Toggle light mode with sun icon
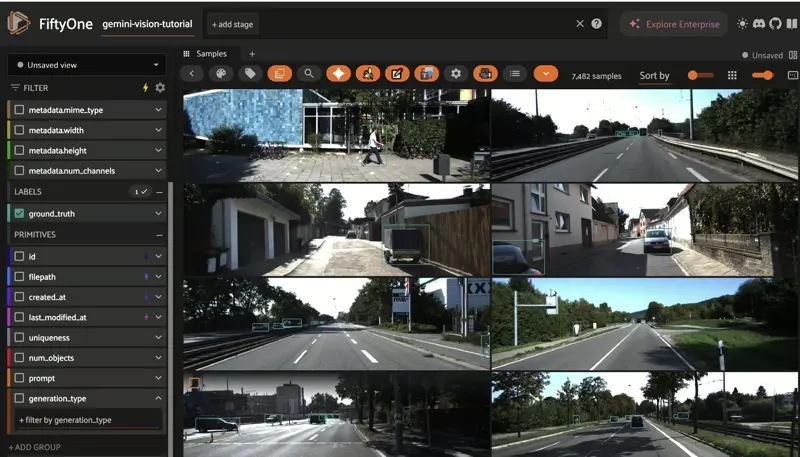This screenshot has width=800, height=457. 742,24
